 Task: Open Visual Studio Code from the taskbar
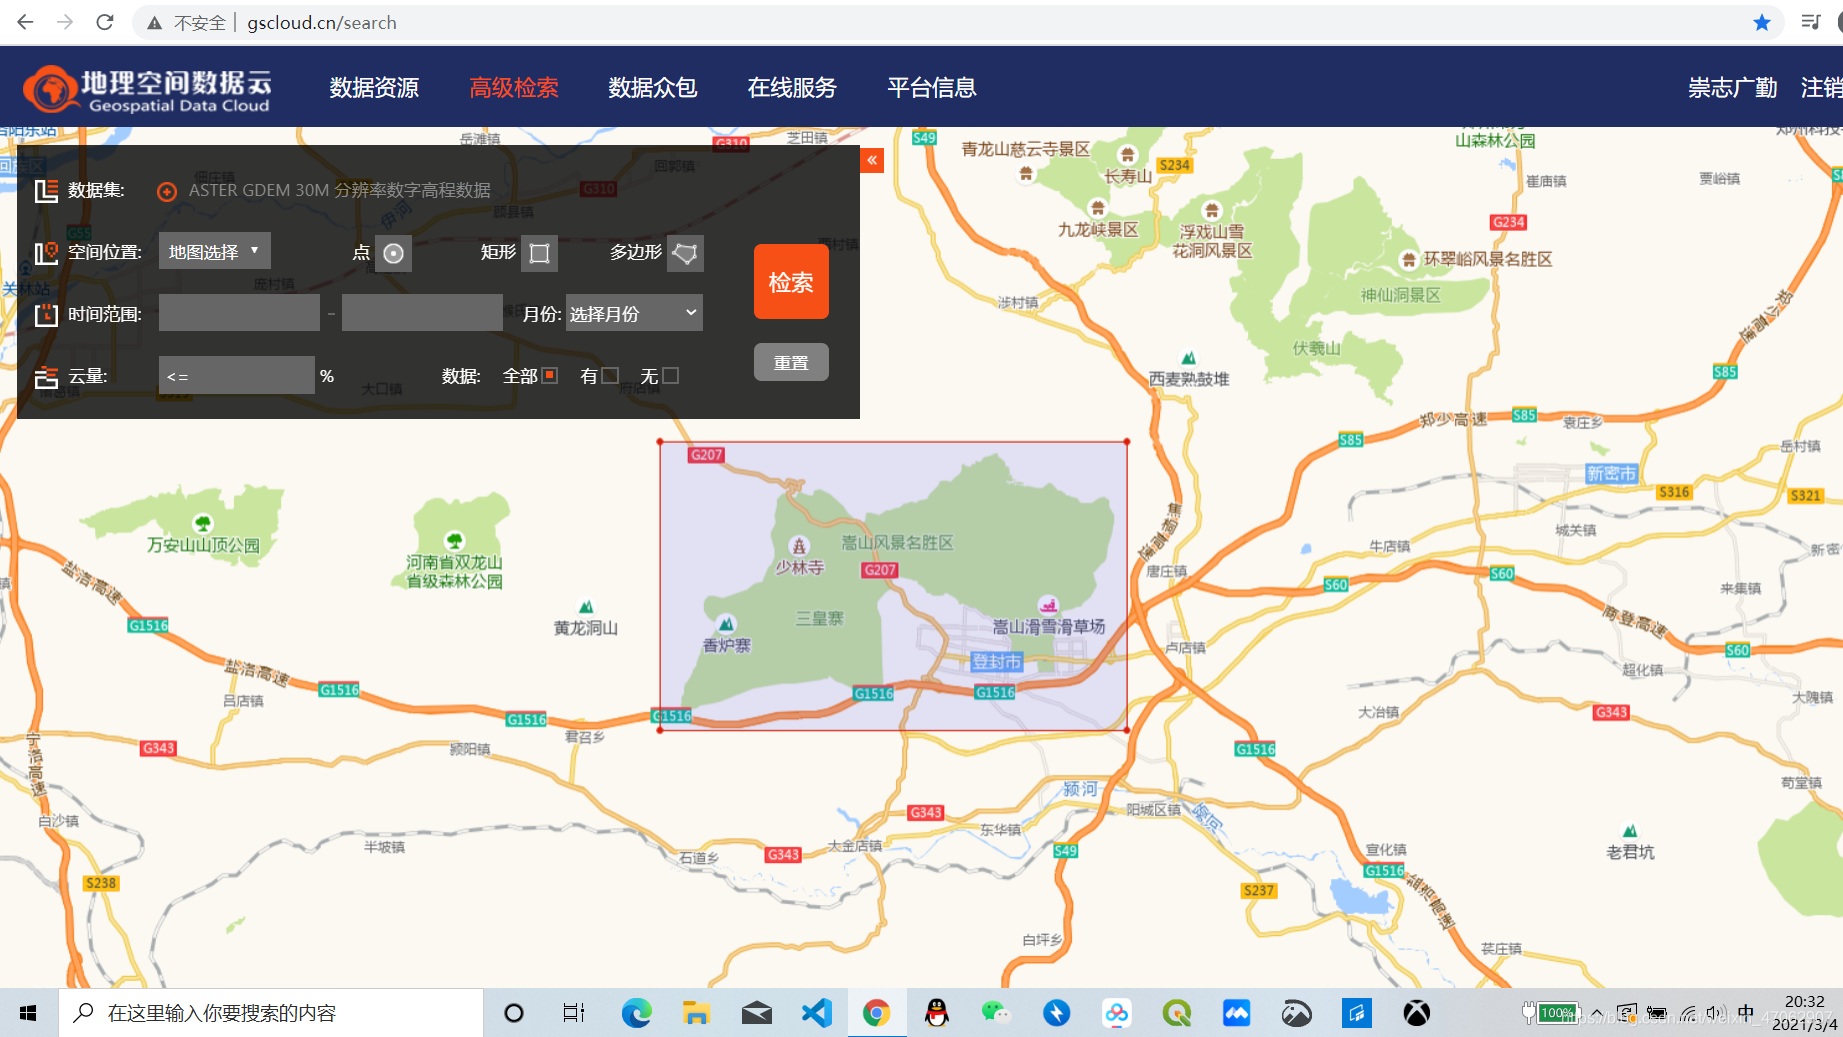(817, 1013)
